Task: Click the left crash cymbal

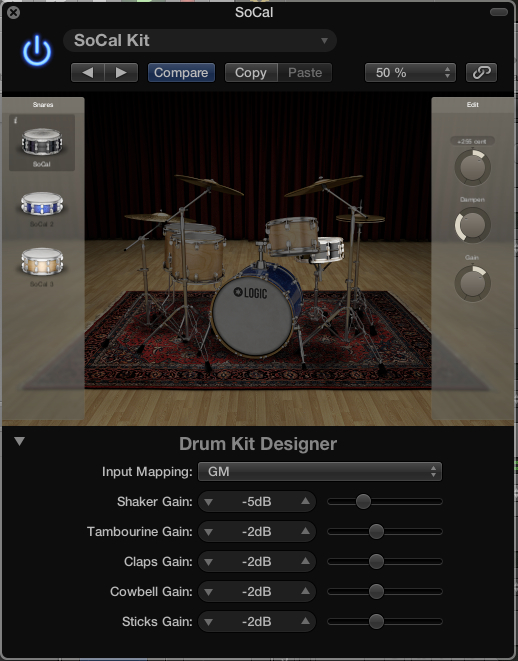Action: click(x=209, y=185)
